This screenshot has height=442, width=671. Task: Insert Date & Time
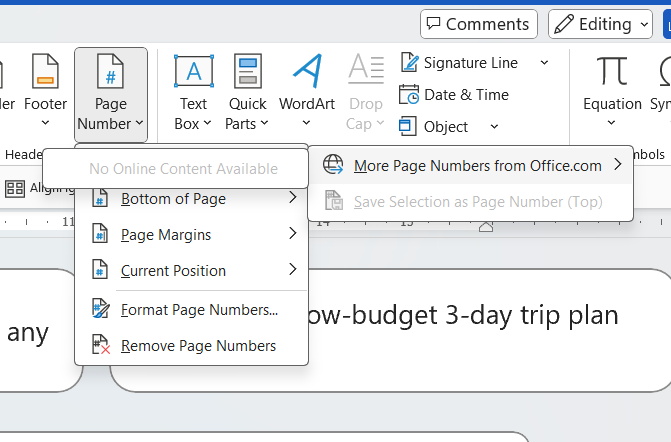pos(454,95)
